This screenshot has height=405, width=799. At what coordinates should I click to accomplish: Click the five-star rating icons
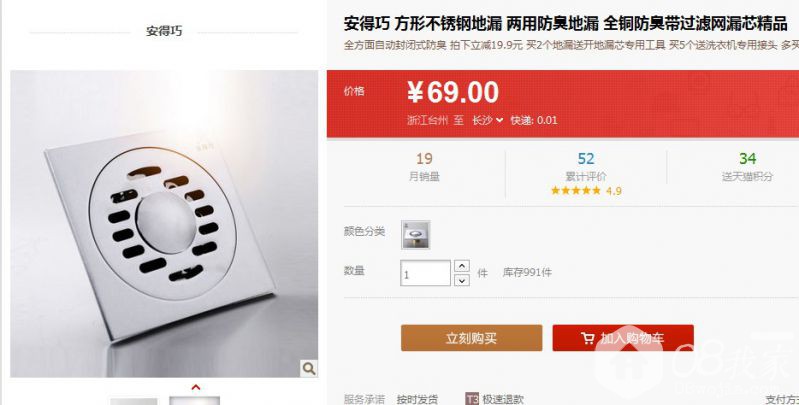coord(576,191)
